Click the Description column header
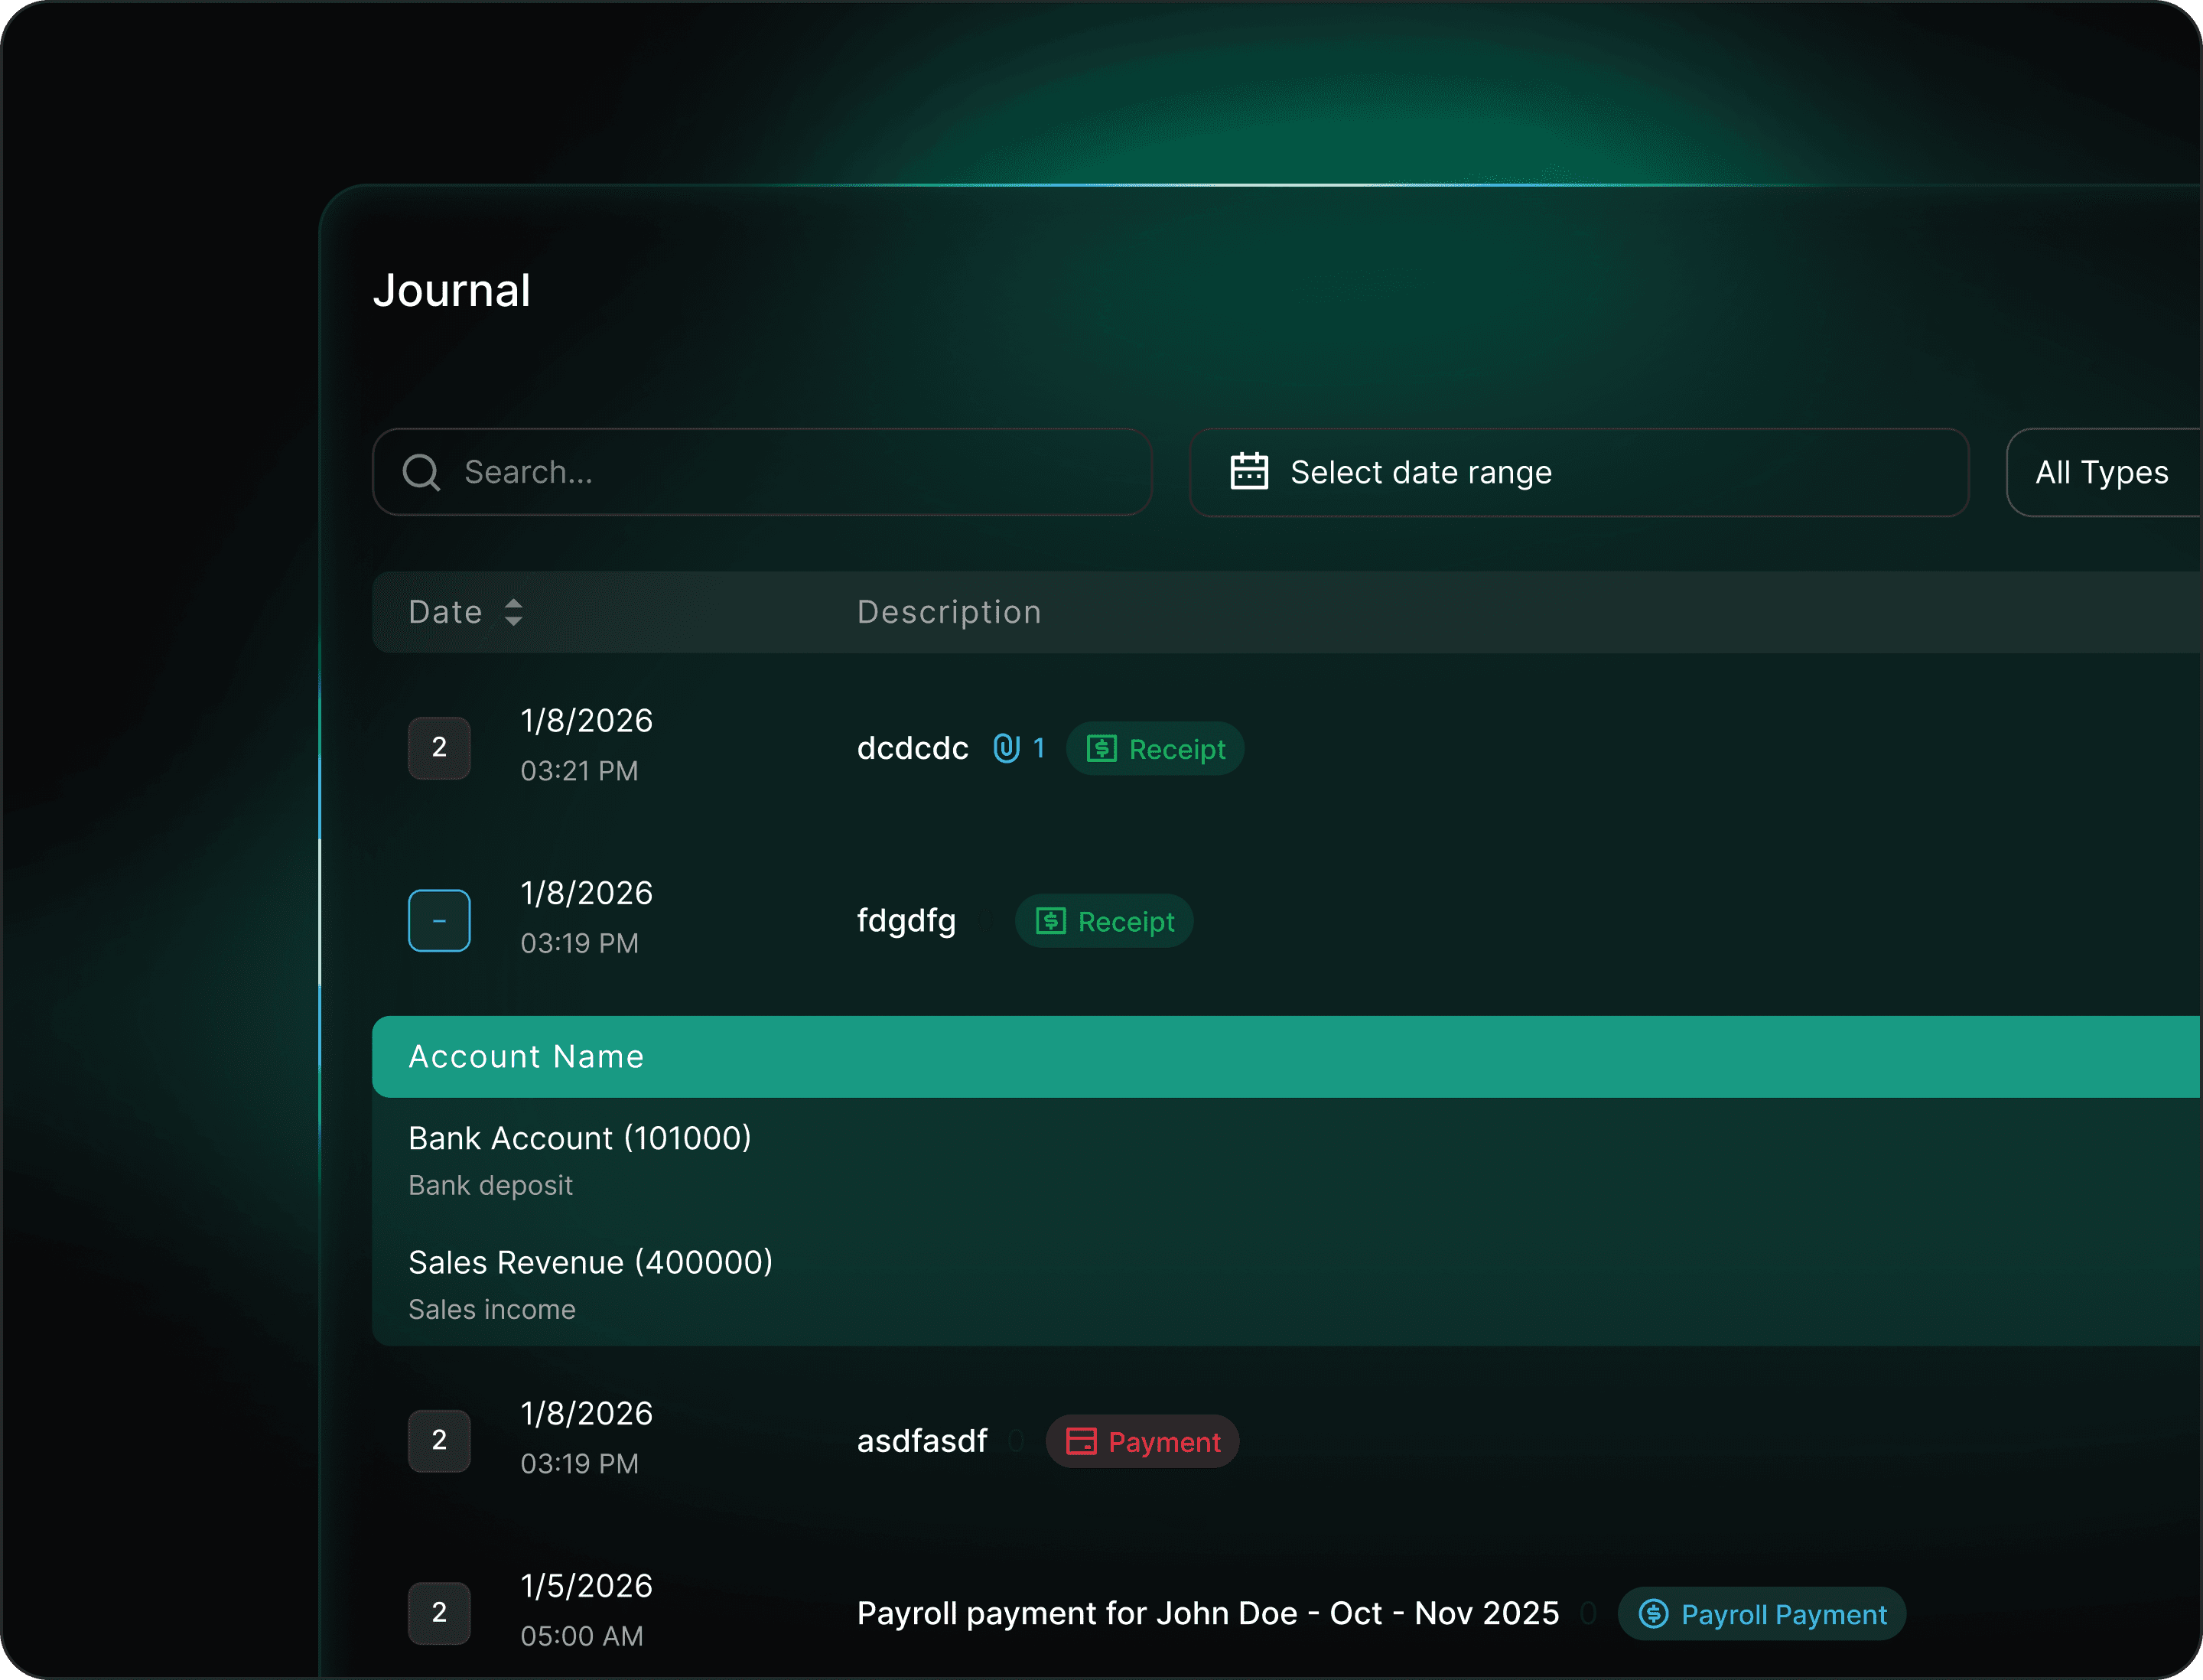2203x1680 pixels. click(949, 612)
